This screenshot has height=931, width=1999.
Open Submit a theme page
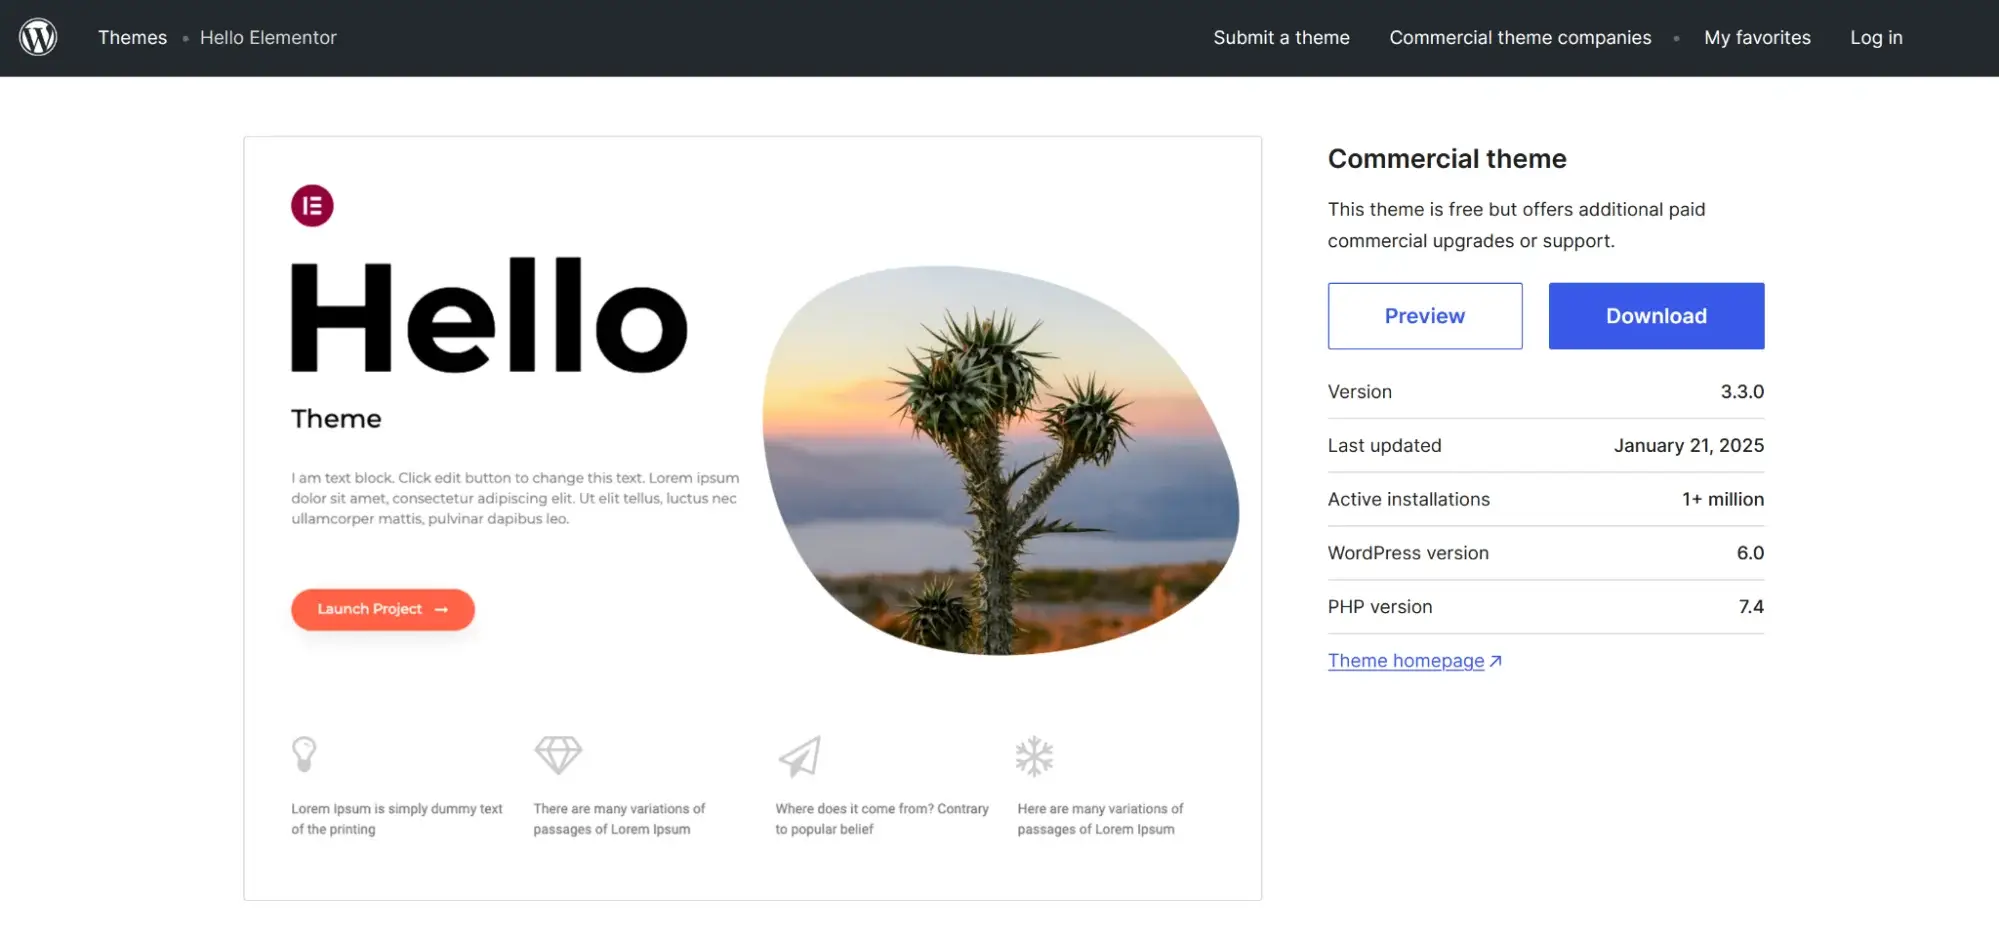(x=1281, y=38)
